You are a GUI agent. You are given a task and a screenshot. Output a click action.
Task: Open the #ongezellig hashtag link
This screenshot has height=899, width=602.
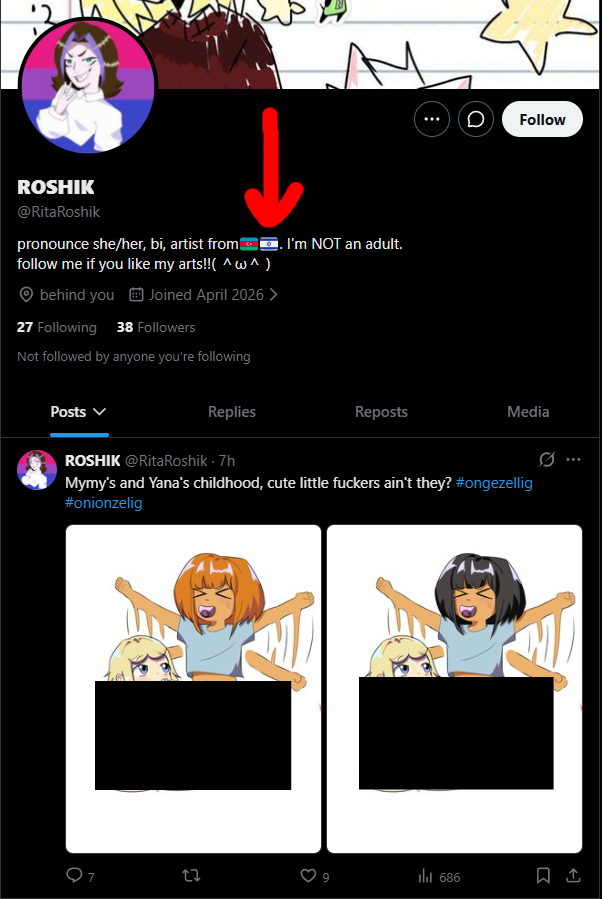[494, 483]
